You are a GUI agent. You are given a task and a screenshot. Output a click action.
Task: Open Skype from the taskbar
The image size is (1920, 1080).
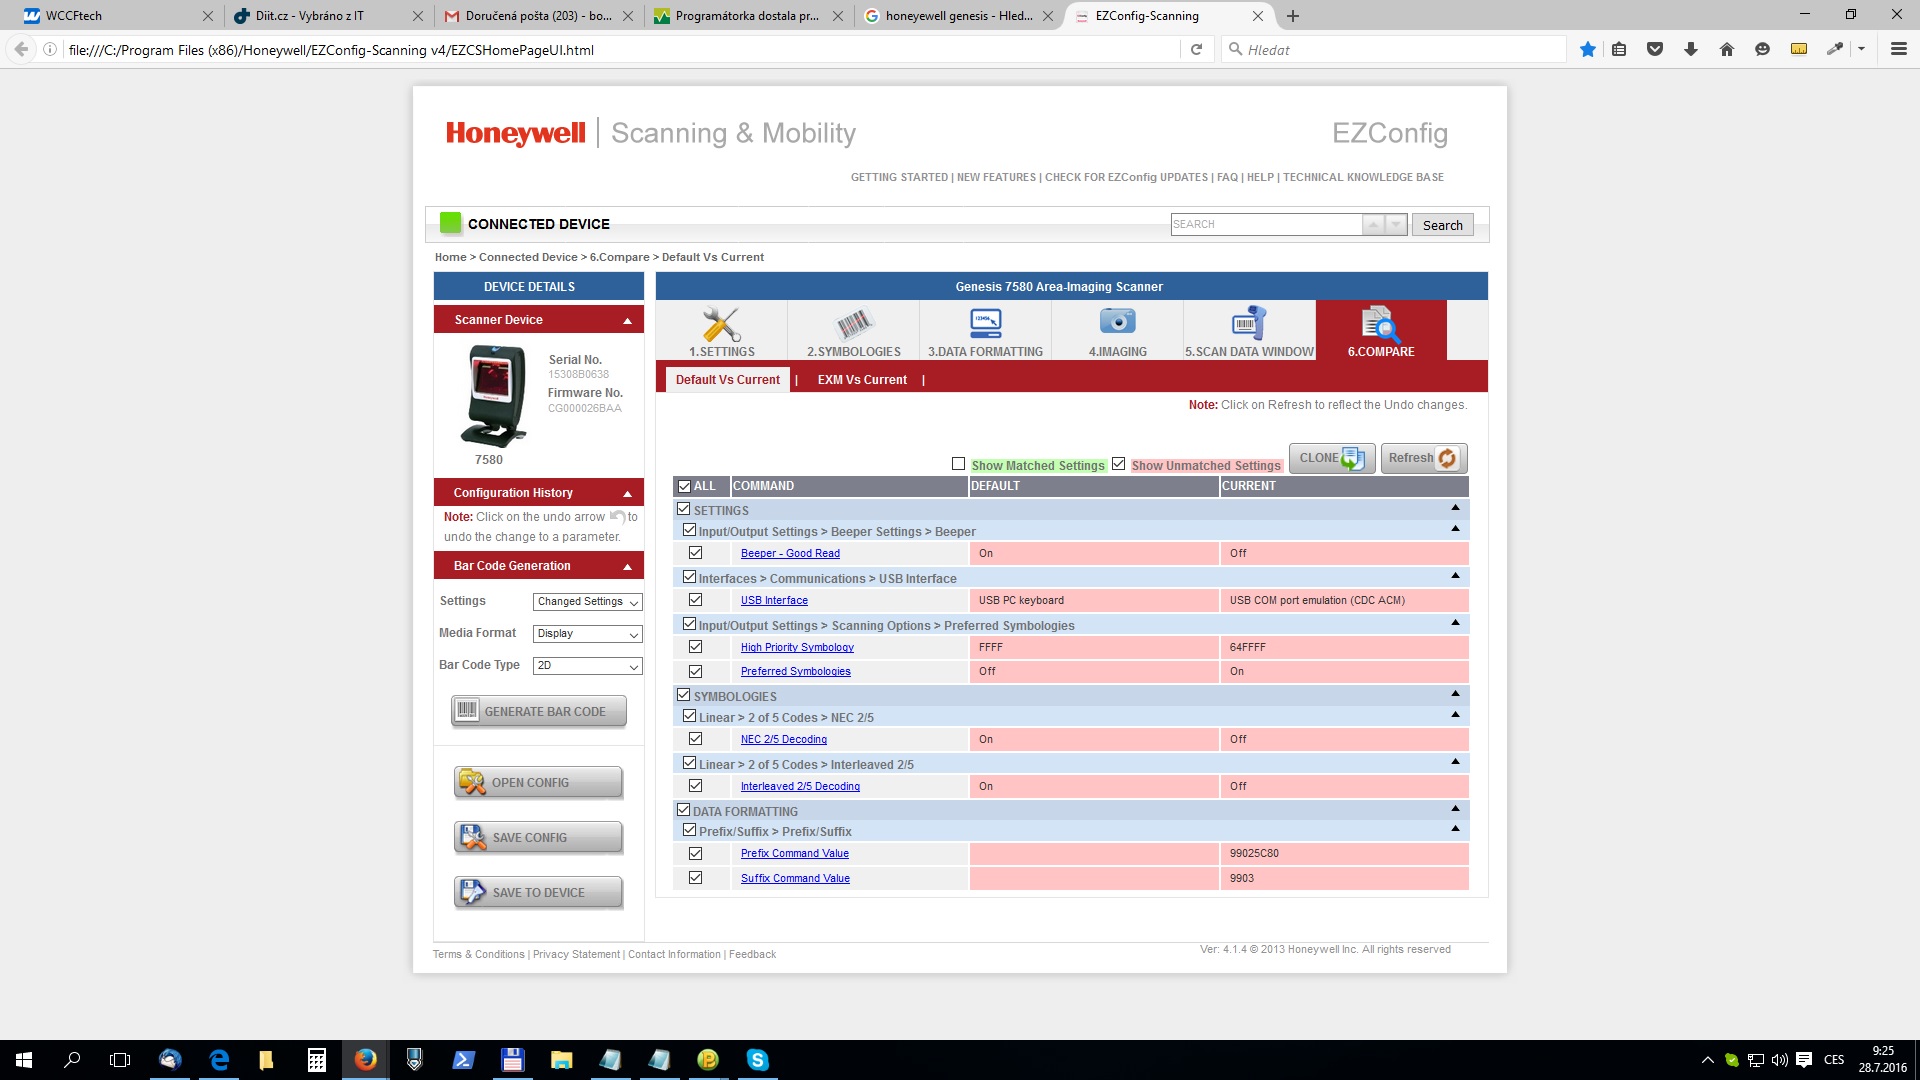tap(757, 1060)
